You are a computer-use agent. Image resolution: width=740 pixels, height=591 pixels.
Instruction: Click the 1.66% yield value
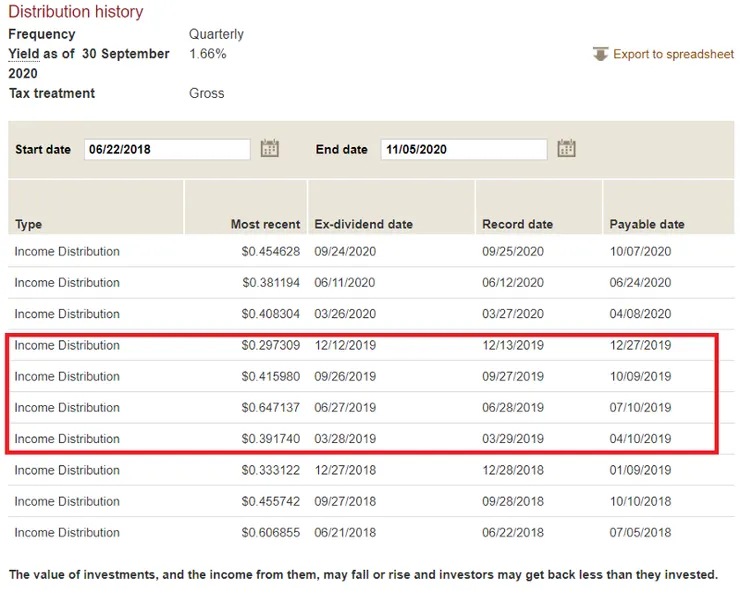(208, 54)
